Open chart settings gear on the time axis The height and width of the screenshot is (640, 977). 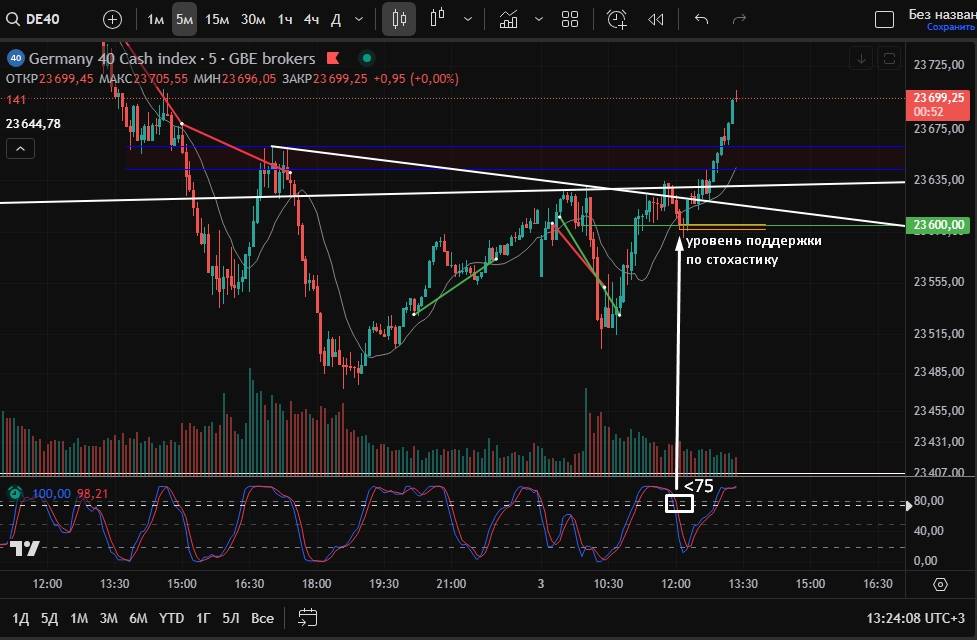pyautogui.click(x=940, y=584)
